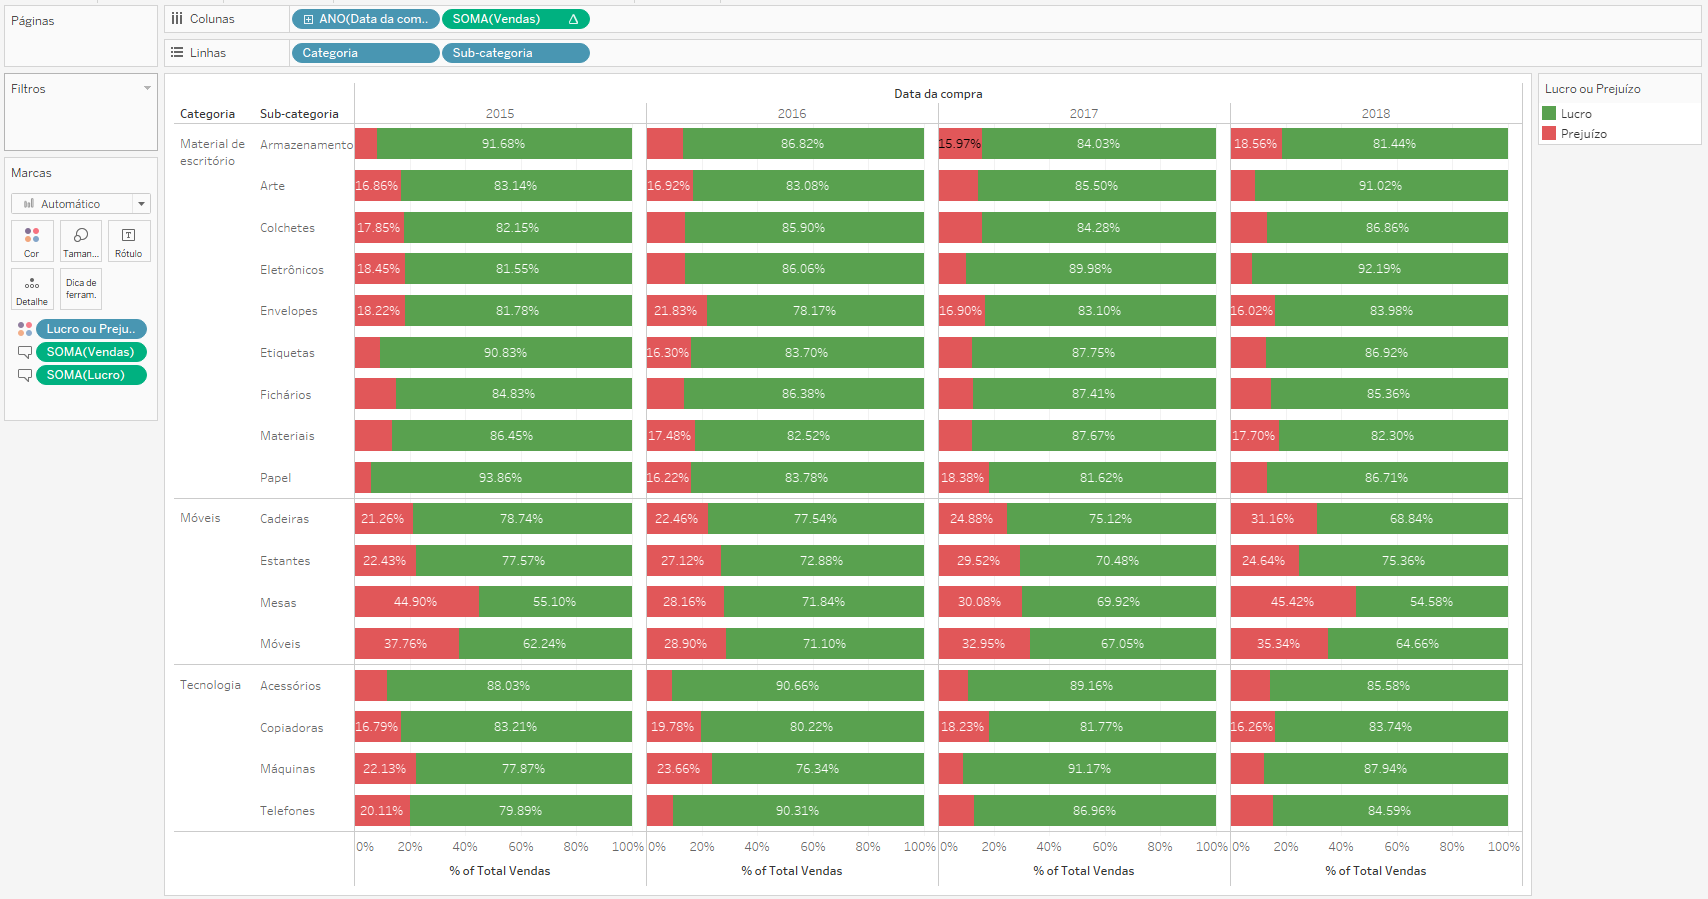
Task: Click the % of Total Vendas axis under 2018
Action: [1376, 871]
